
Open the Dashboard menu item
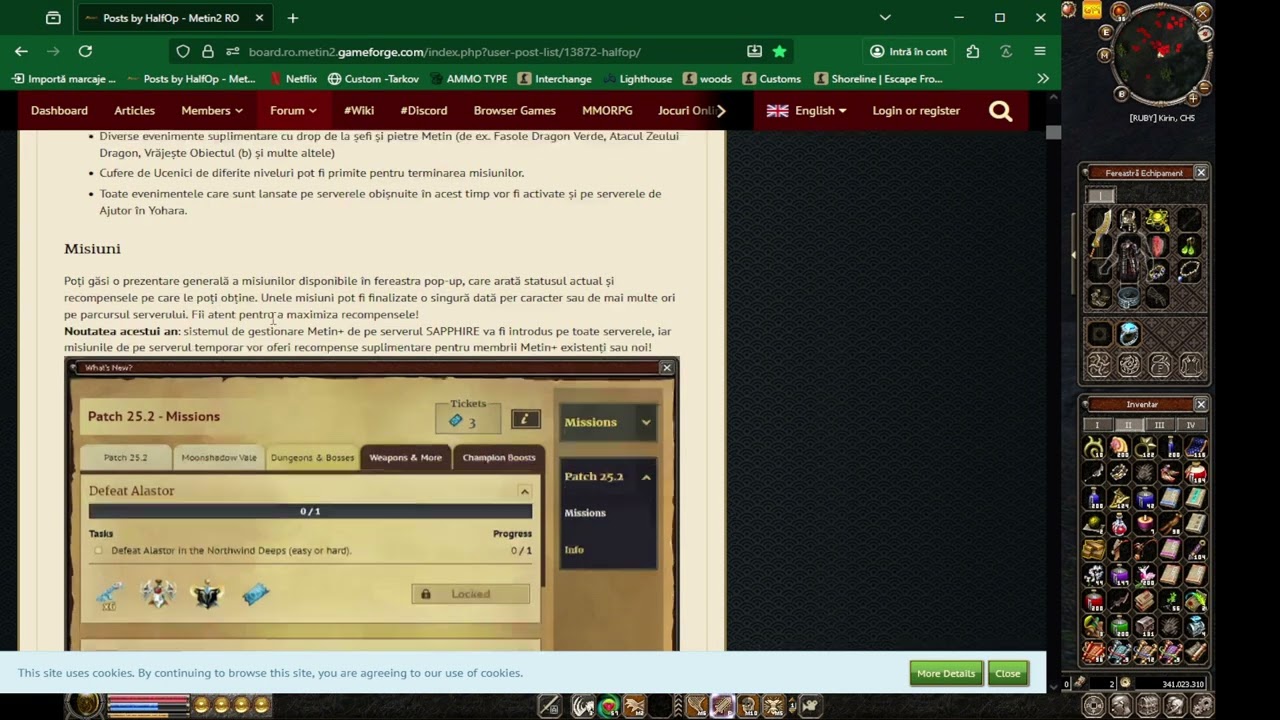[59, 111]
